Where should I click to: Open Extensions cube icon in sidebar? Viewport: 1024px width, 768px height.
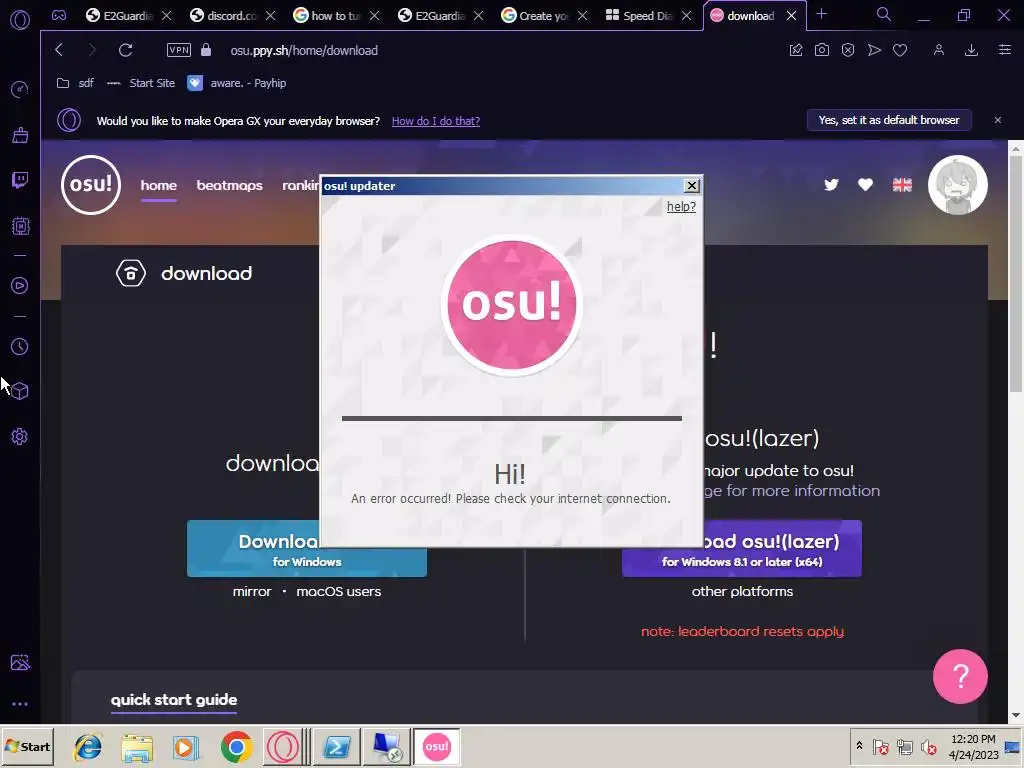tap(20, 391)
